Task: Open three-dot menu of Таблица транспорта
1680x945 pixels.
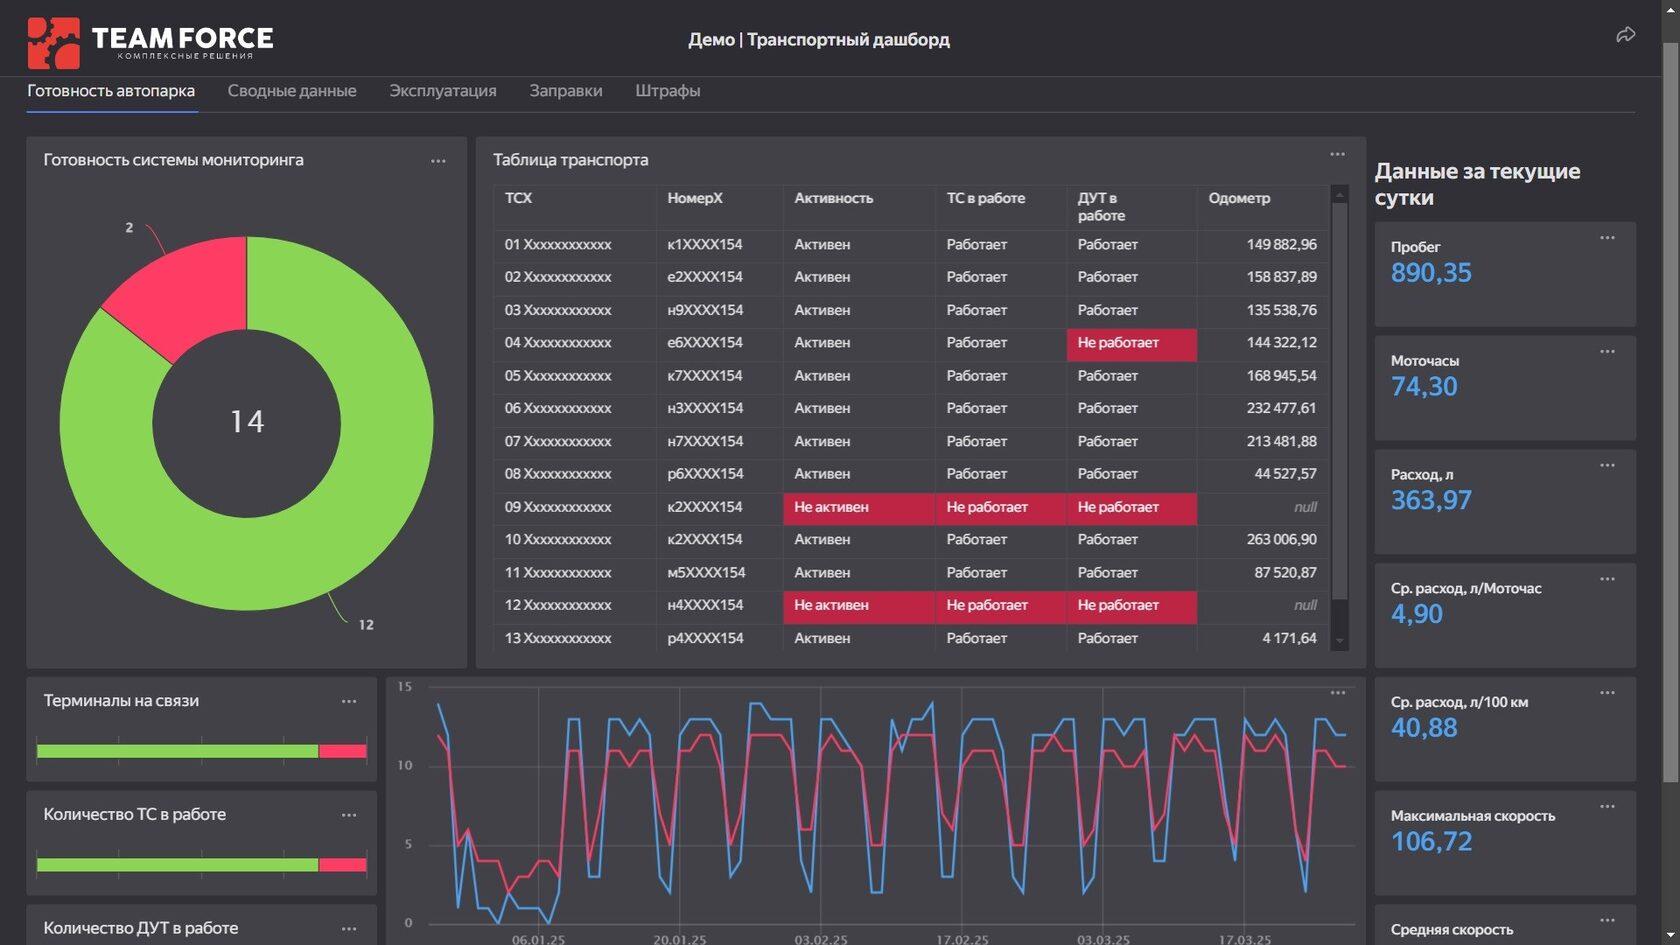Action: [1337, 155]
